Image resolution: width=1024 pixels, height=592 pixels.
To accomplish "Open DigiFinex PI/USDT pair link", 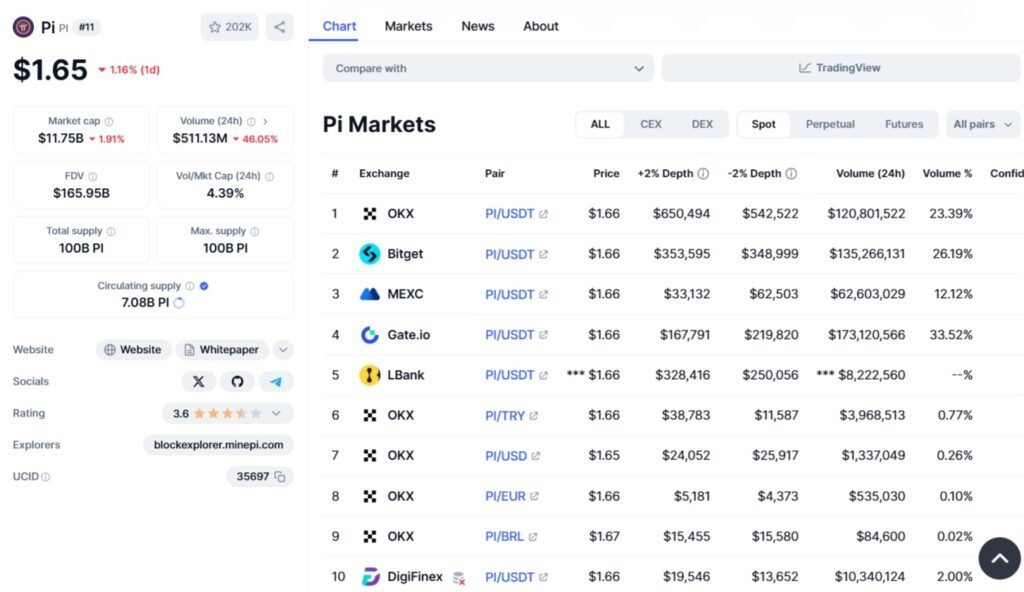I will point(516,577).
